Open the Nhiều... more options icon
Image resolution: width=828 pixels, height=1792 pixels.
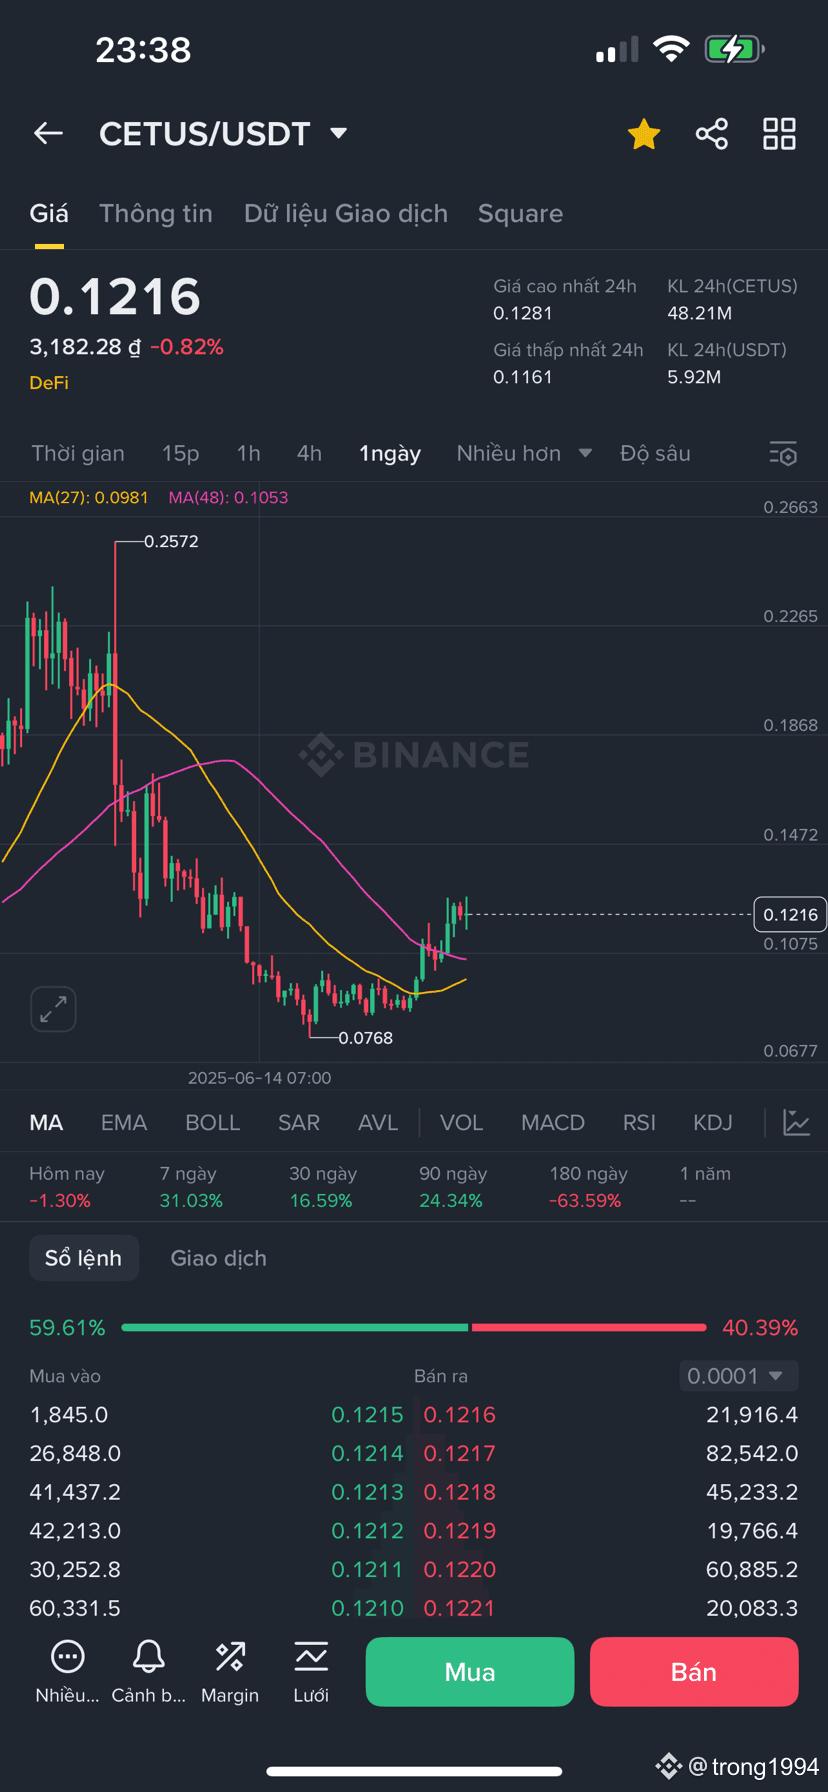point(67,1672)
